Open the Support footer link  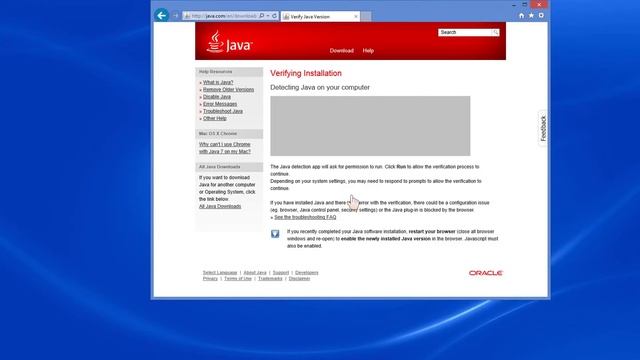[281, 273]
